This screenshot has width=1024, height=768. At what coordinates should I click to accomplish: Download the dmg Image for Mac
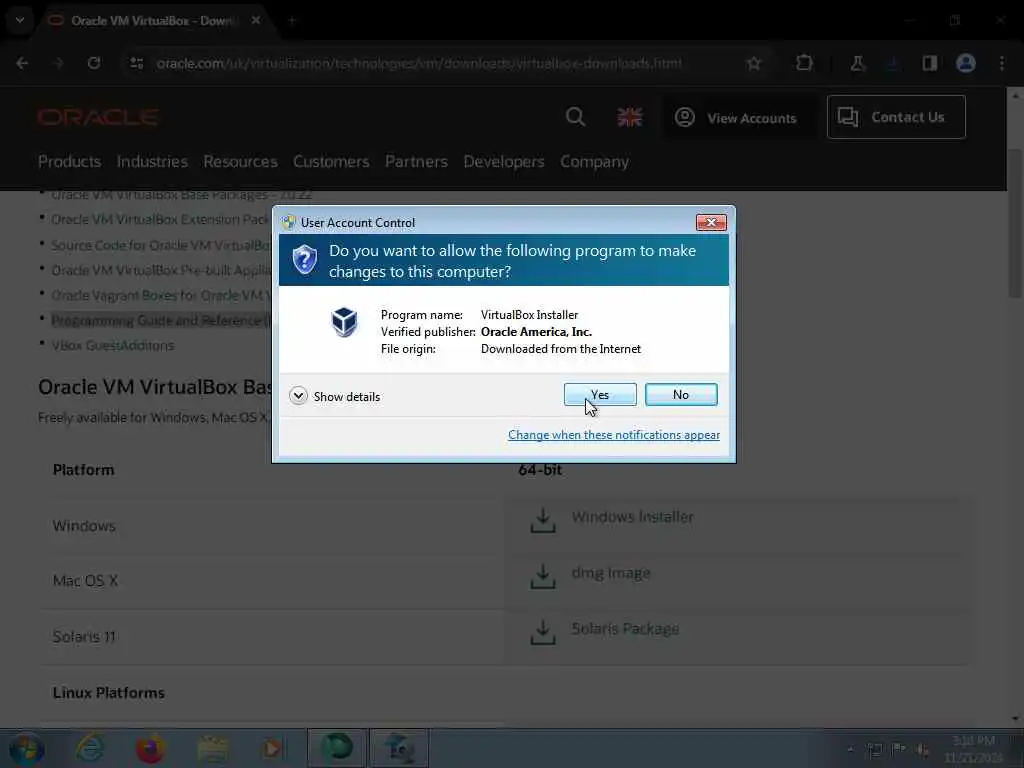611,573
